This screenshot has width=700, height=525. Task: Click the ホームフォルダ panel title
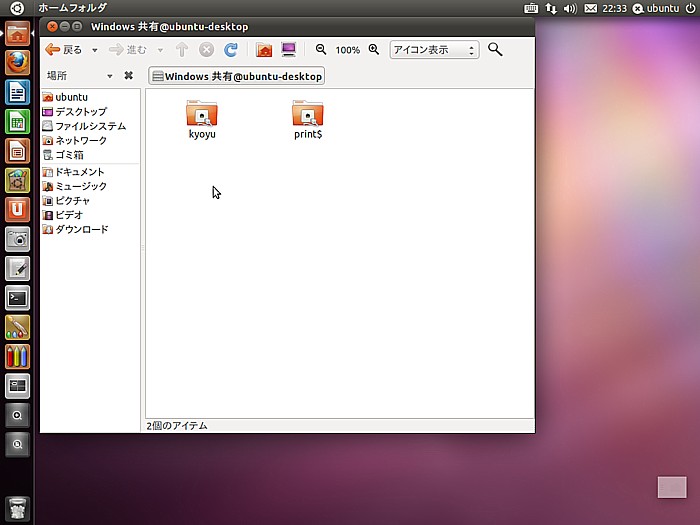tap(72, 8)
